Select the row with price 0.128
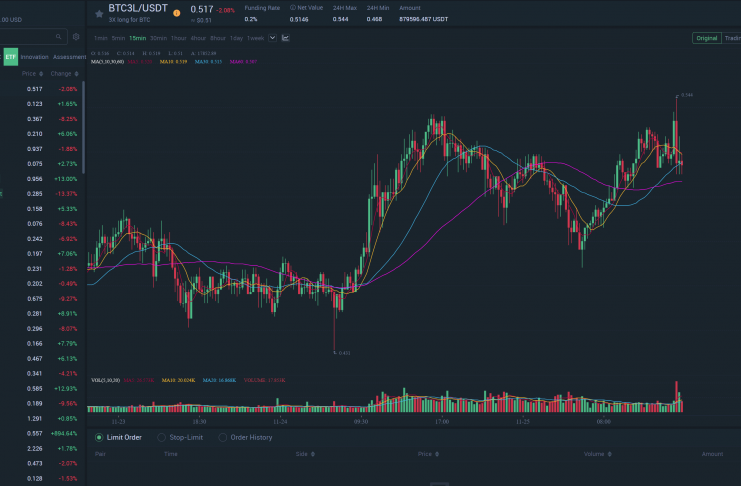The height and width of the screenshot is (486, 741). [41, 478]
